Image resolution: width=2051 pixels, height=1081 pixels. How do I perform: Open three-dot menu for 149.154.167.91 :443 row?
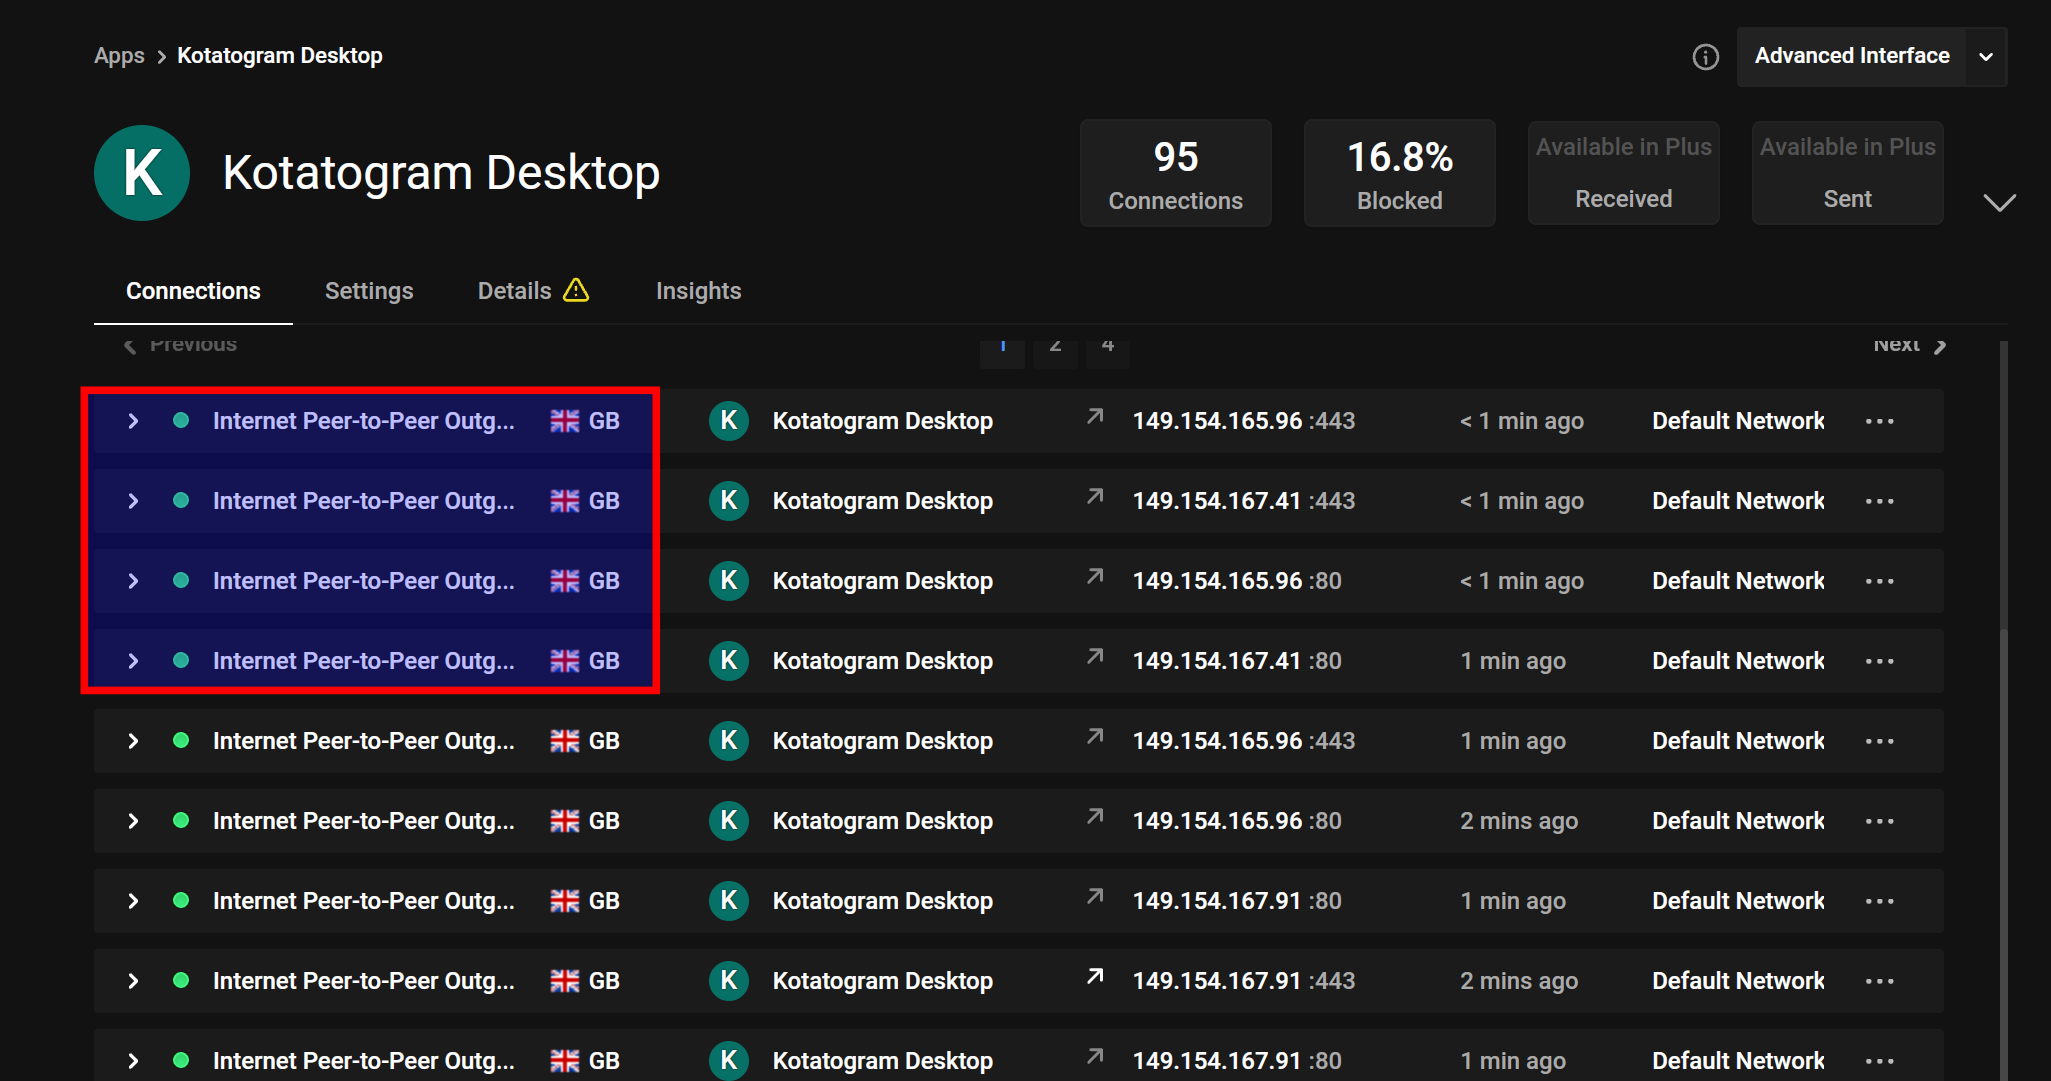[1879, 981]
